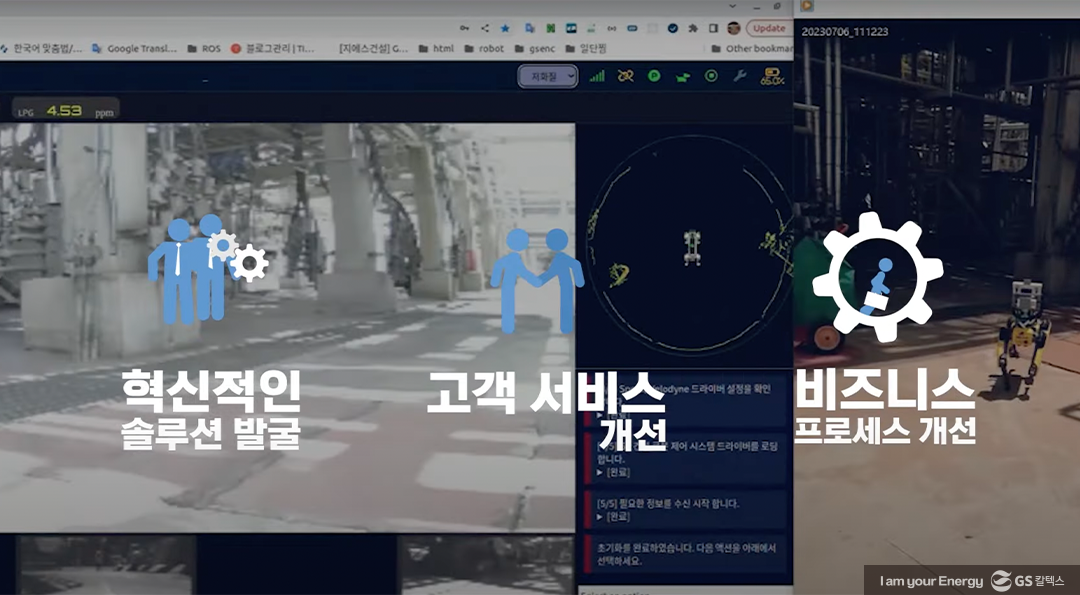Open the browser profile avatar

click(x=731, y=29)
